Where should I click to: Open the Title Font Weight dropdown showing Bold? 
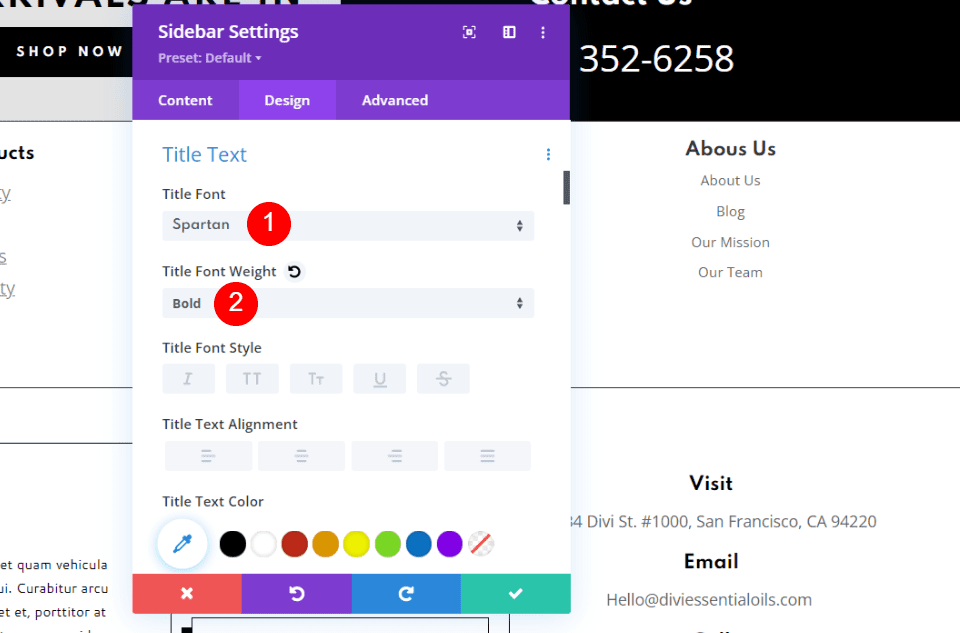click(347, 303)
